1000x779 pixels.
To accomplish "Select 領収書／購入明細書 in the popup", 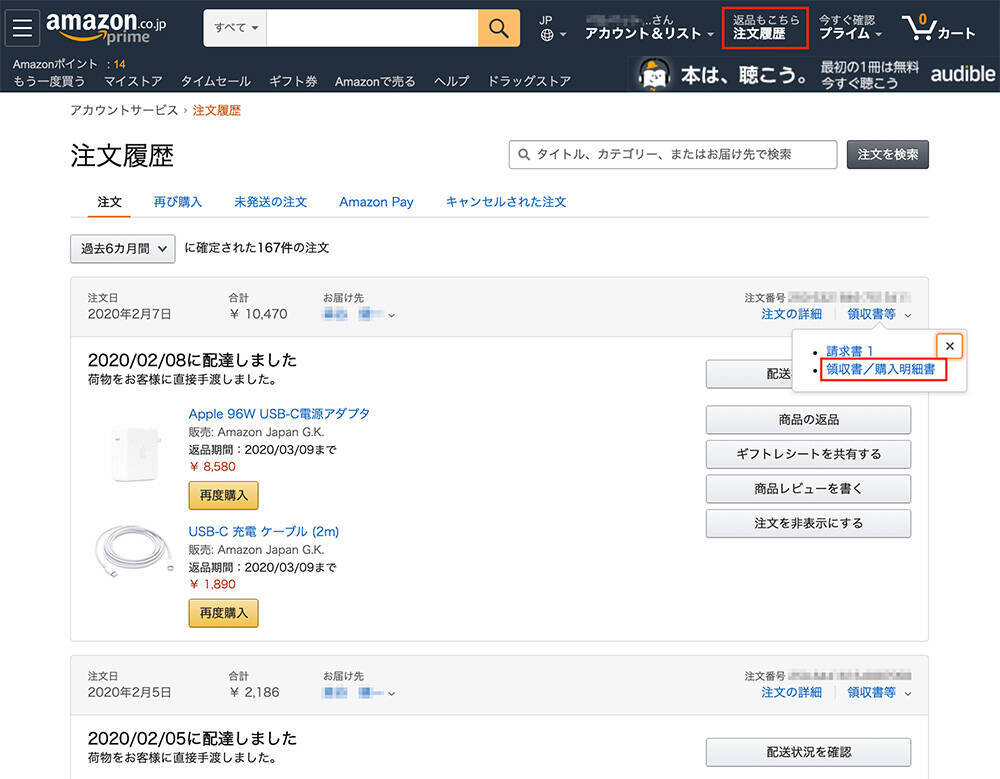I will tap(880, 369).
